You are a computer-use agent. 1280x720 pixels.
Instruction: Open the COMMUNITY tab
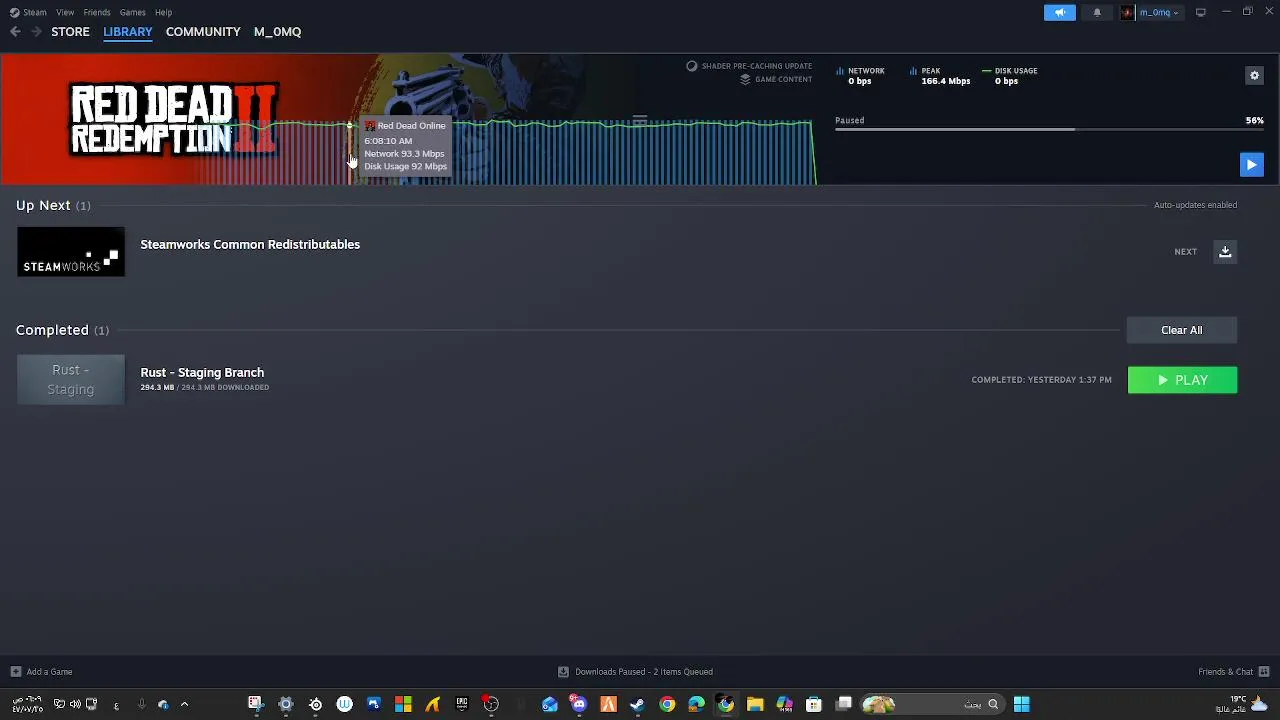[203, 32]
